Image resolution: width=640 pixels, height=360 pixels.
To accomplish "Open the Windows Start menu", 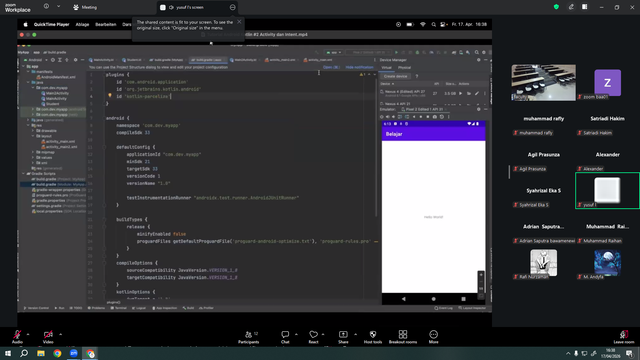I will coord(8,353).
